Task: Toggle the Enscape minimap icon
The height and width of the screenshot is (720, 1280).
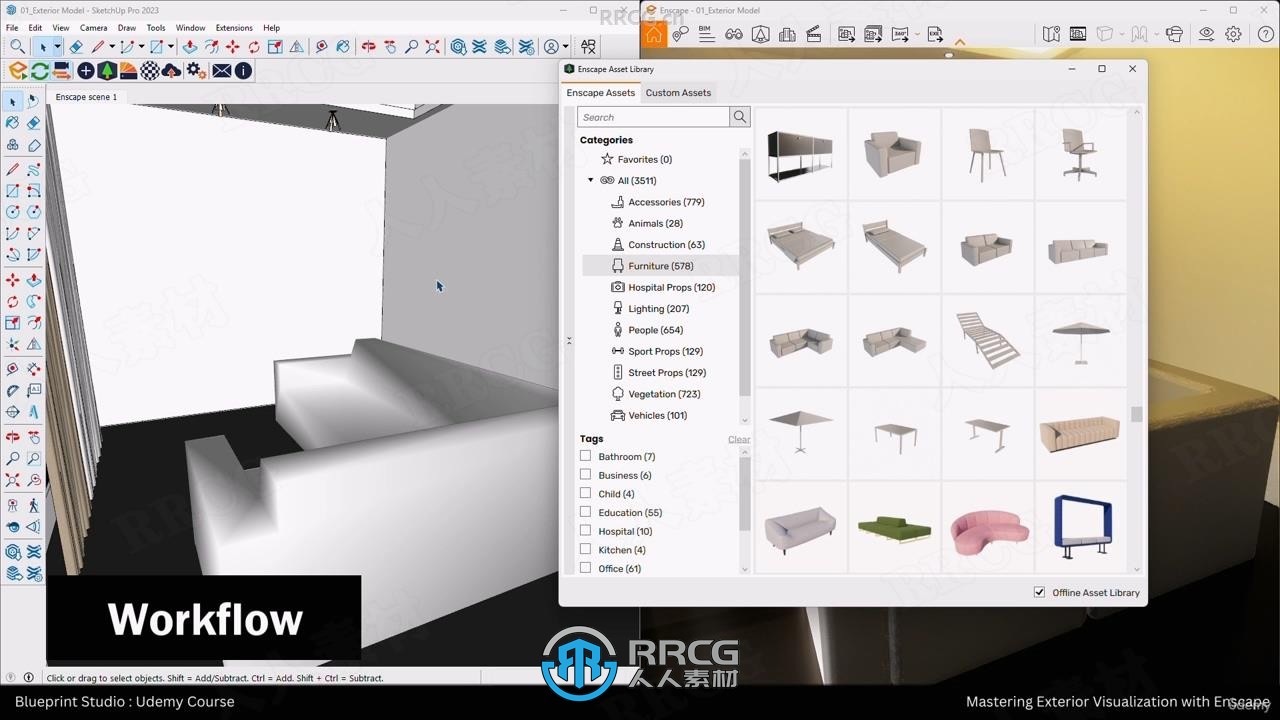Action: click(x=1051, y=35)
